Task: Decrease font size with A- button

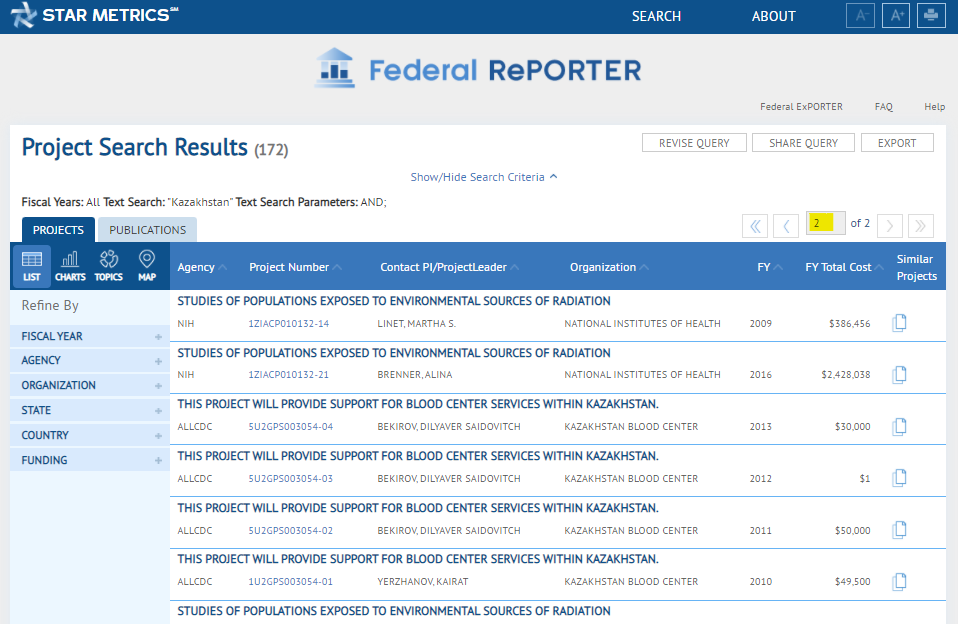Action: pyautogui.click(x=860, y=15)
